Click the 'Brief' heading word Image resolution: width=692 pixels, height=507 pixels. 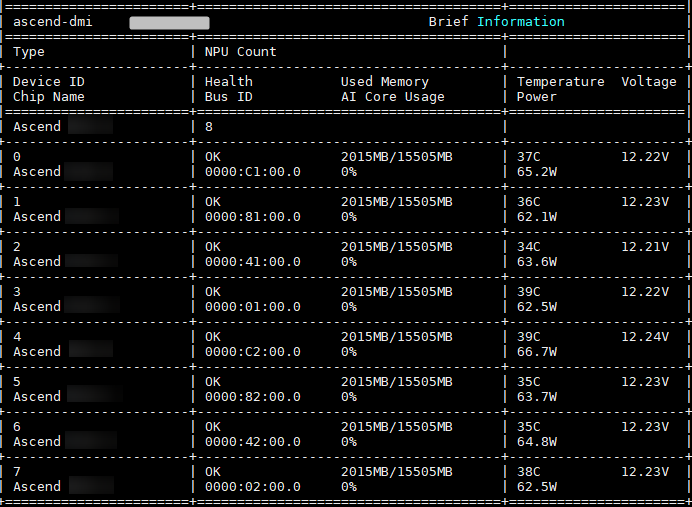[x=448, y=22]
